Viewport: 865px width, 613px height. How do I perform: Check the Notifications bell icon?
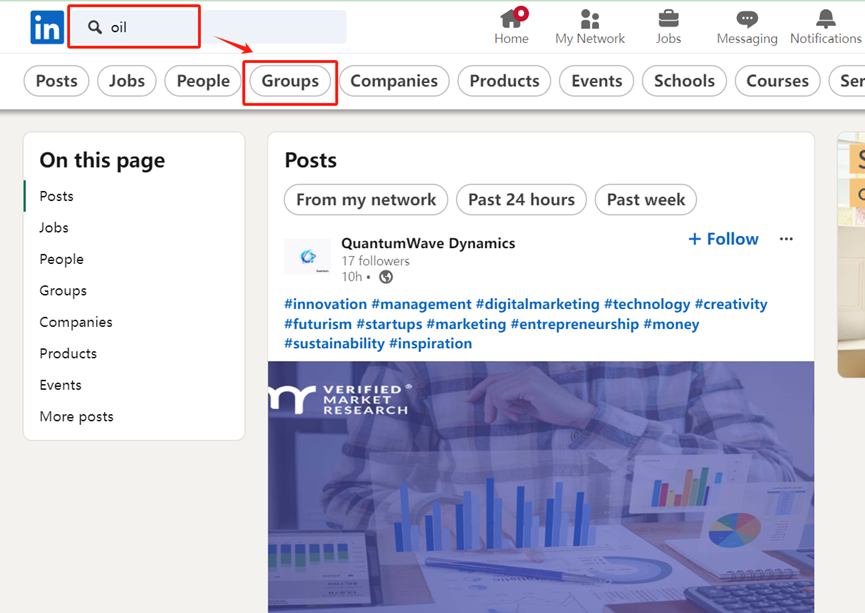[x=825, y=19]
